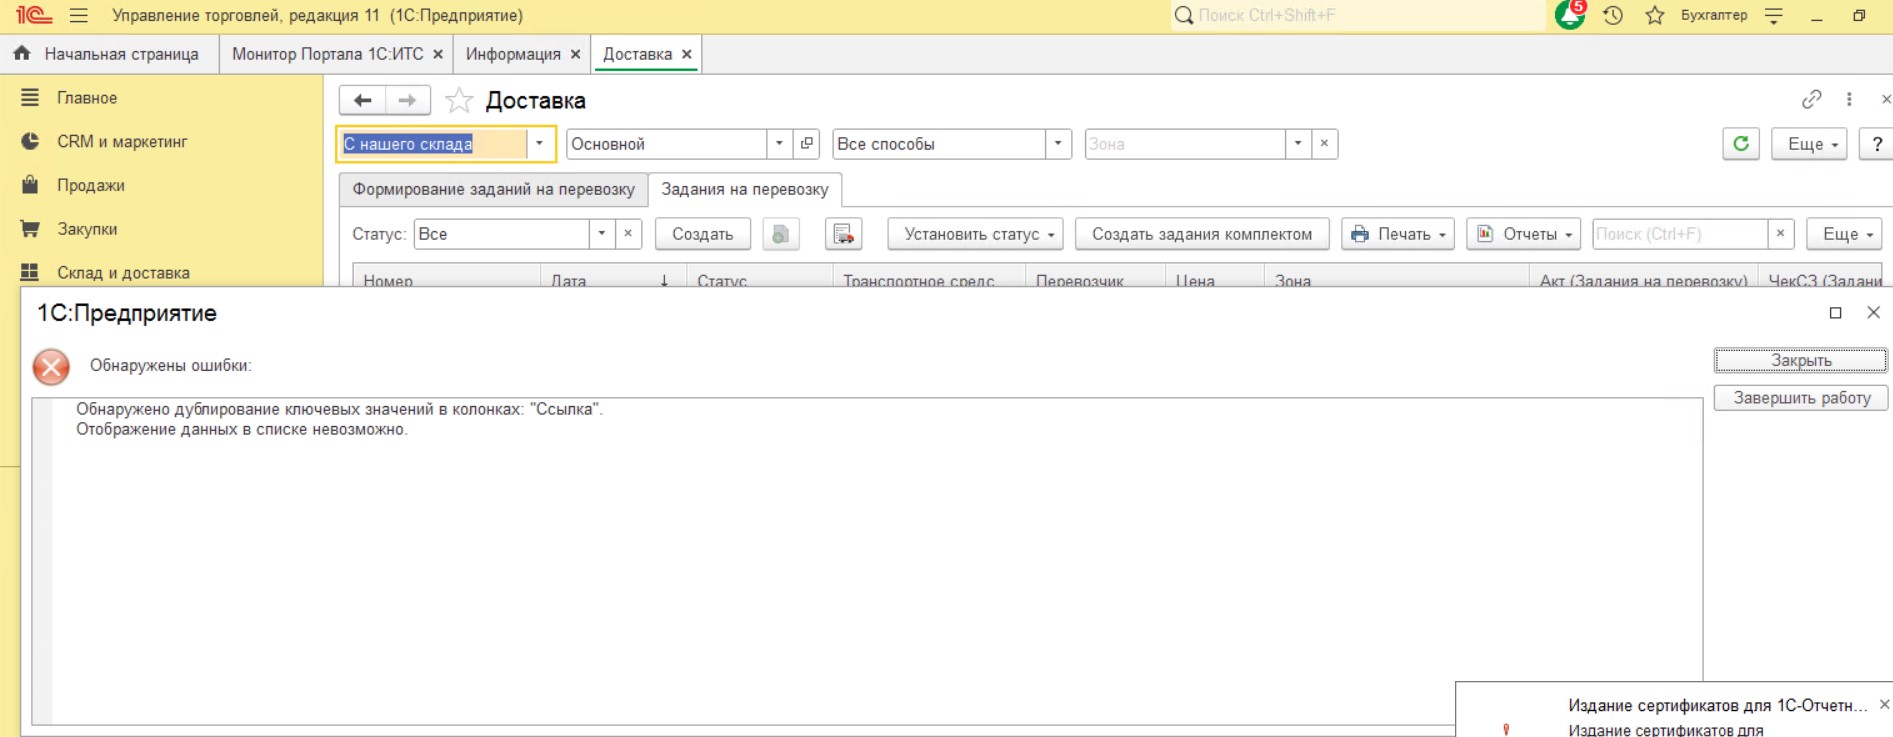1893x737 pixels.
Task: Switch to 'Монитор Портала 1С:ИТС' tab
Action: click(x=327, y=54)
